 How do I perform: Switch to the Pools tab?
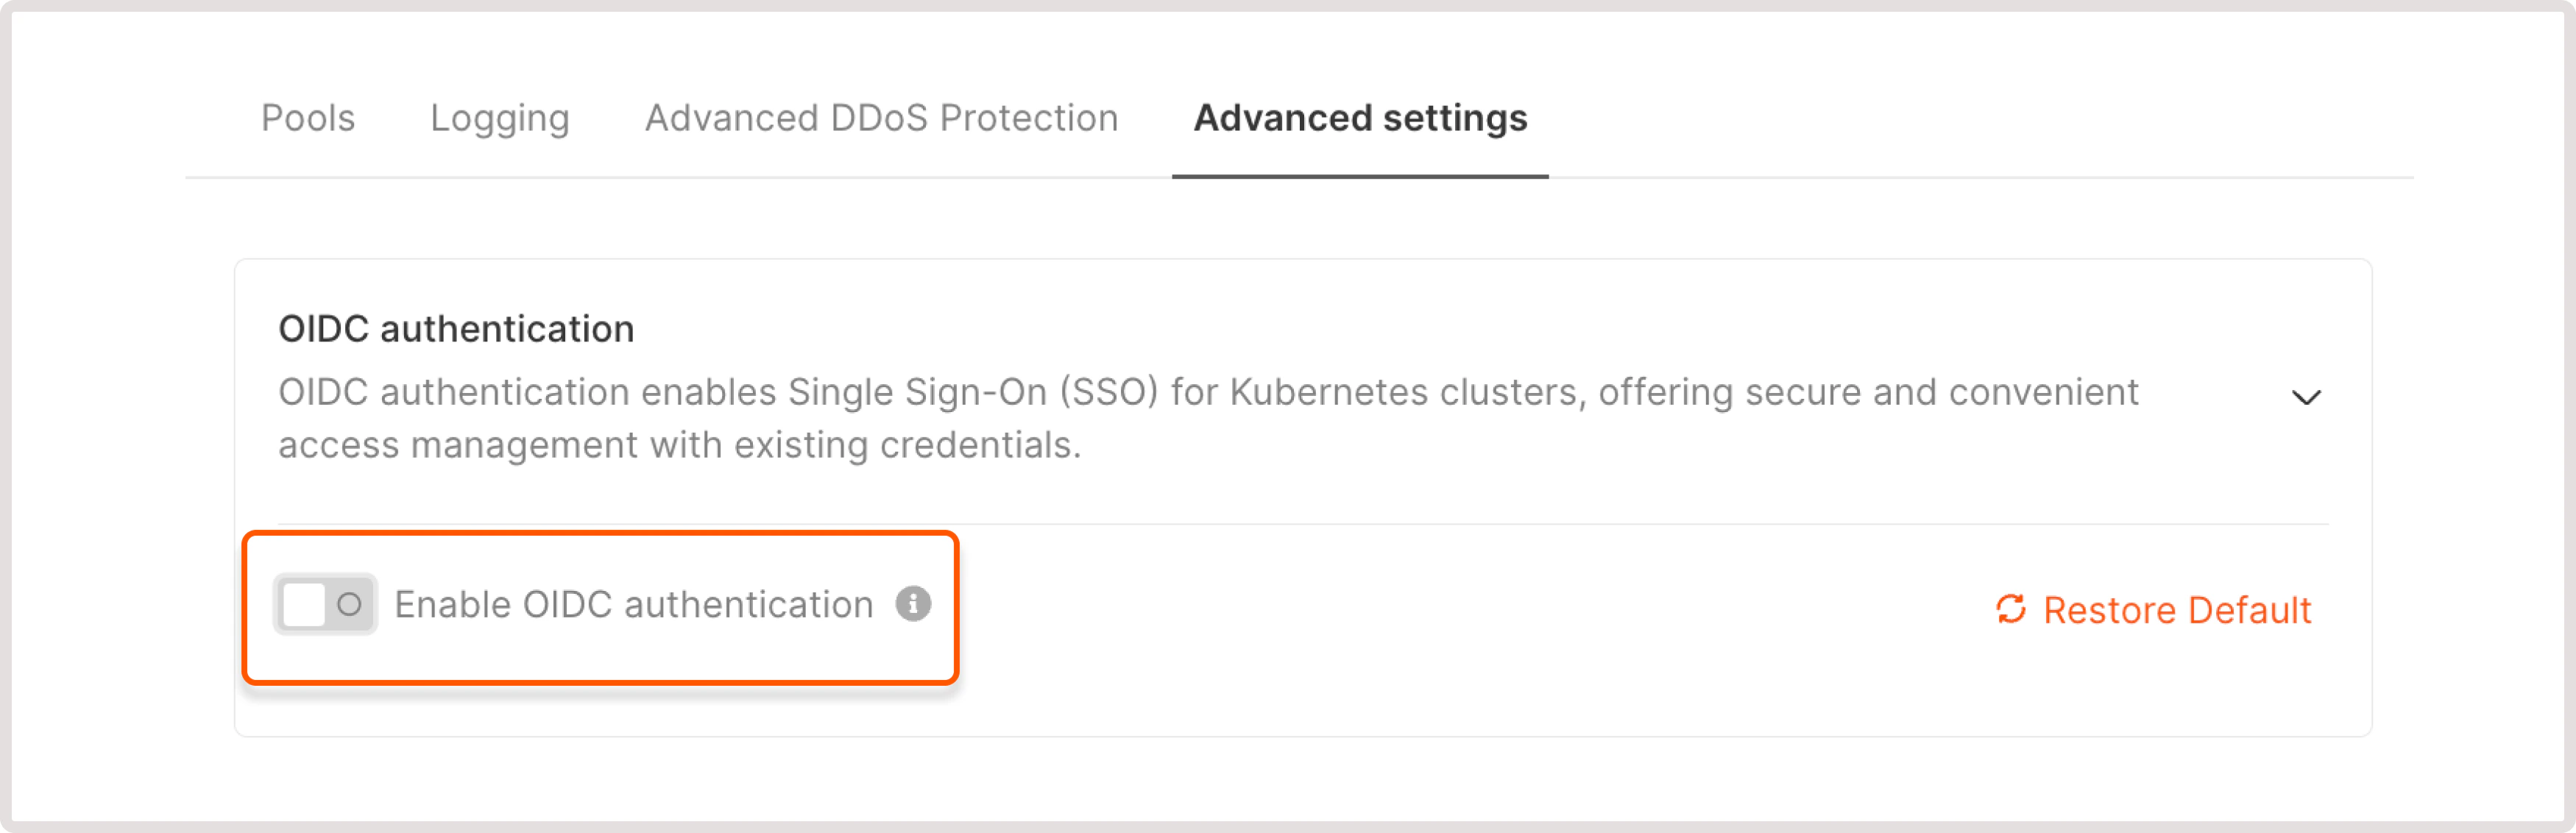pyautogui.click(x=307, y=118)
